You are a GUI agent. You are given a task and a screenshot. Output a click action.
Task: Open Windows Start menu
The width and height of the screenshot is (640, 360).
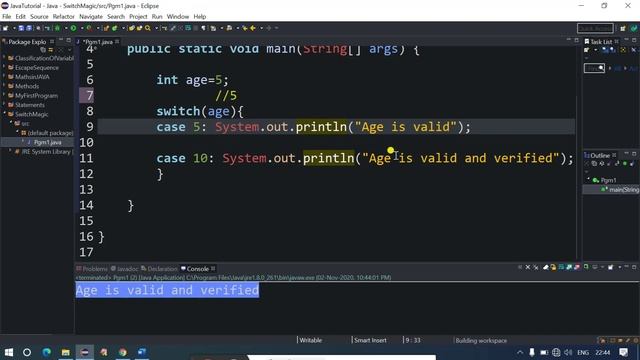point(8,352)
